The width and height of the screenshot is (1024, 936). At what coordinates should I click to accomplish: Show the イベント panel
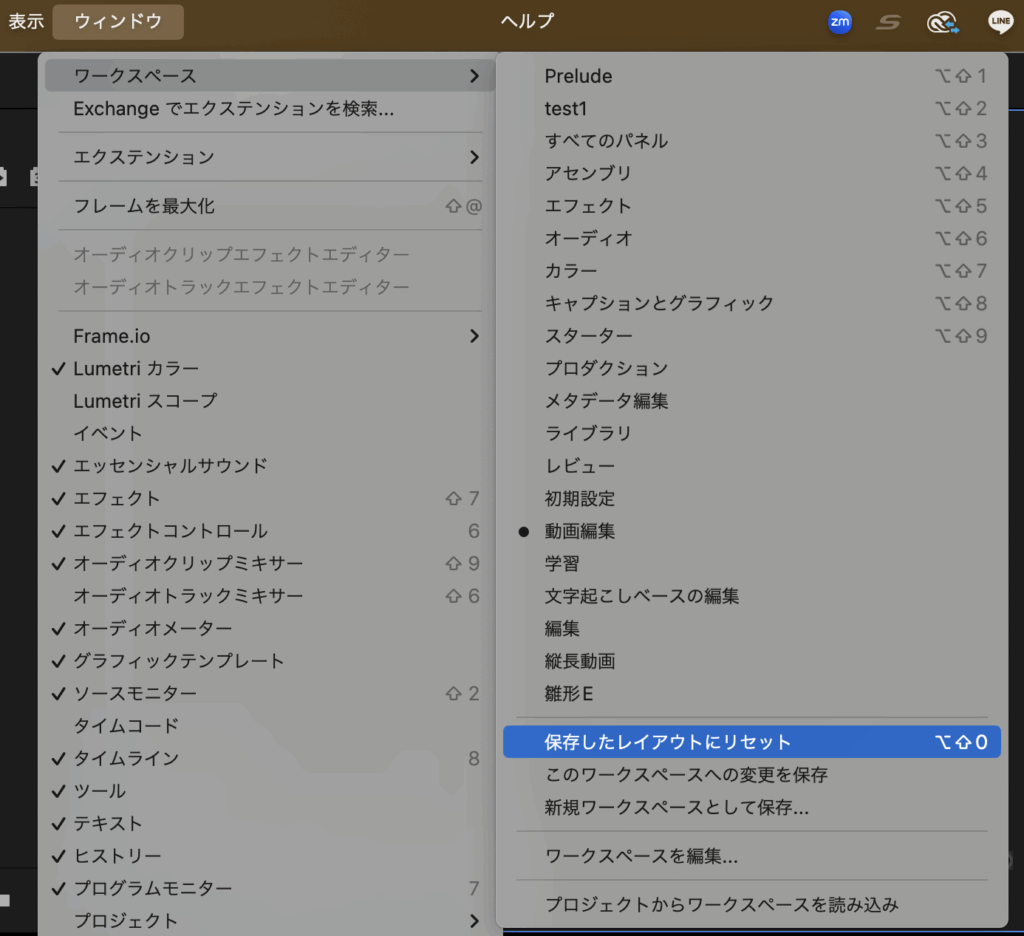pos(270,433)
